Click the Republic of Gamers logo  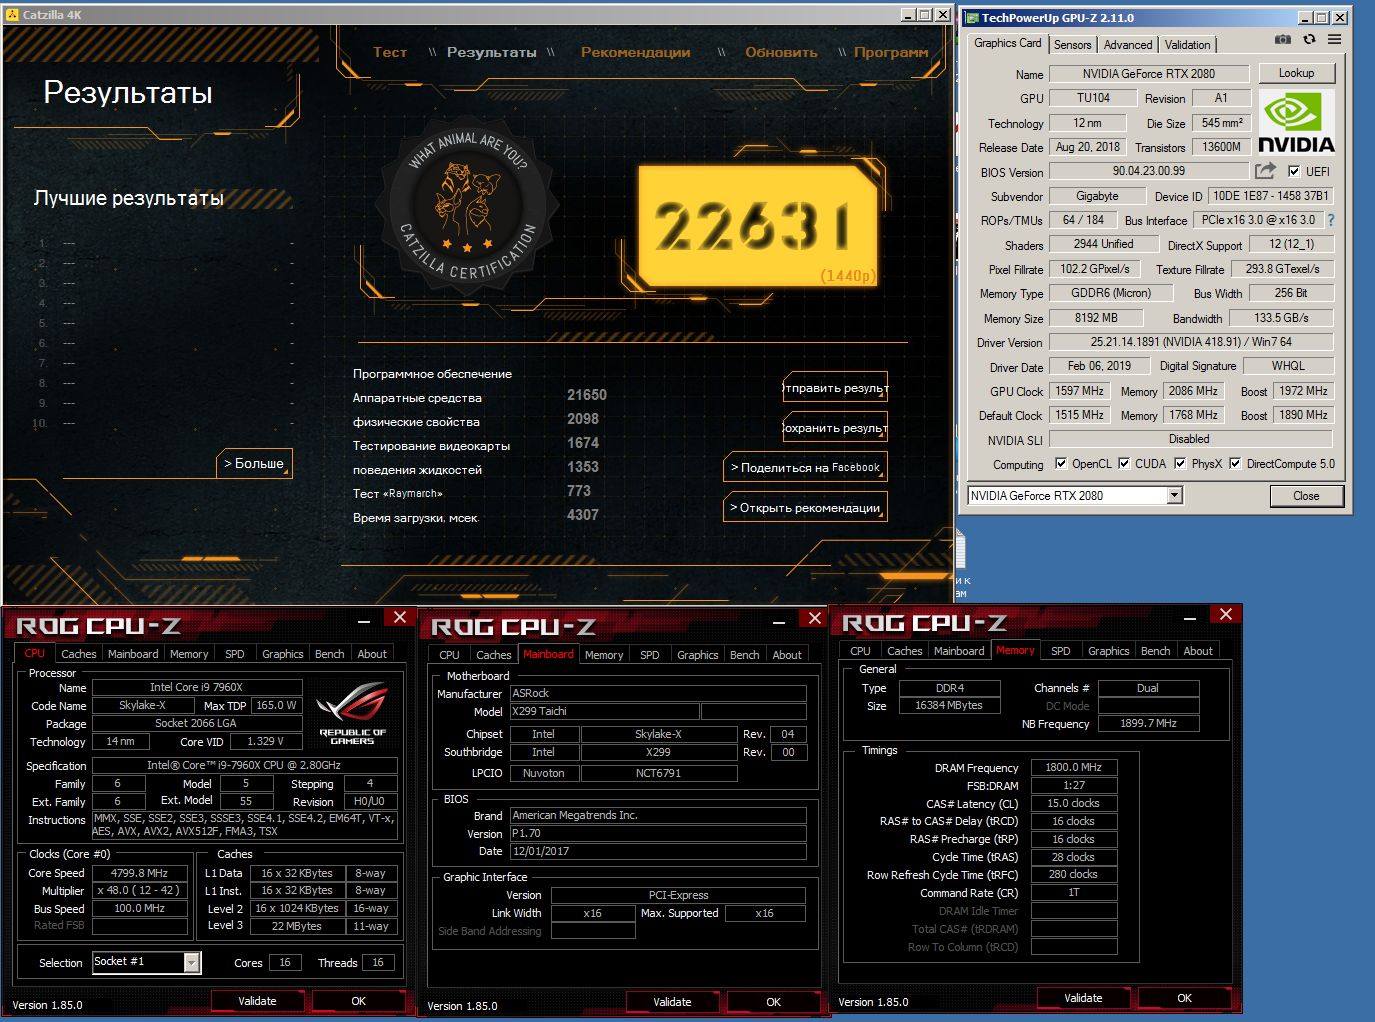[352, 713]
